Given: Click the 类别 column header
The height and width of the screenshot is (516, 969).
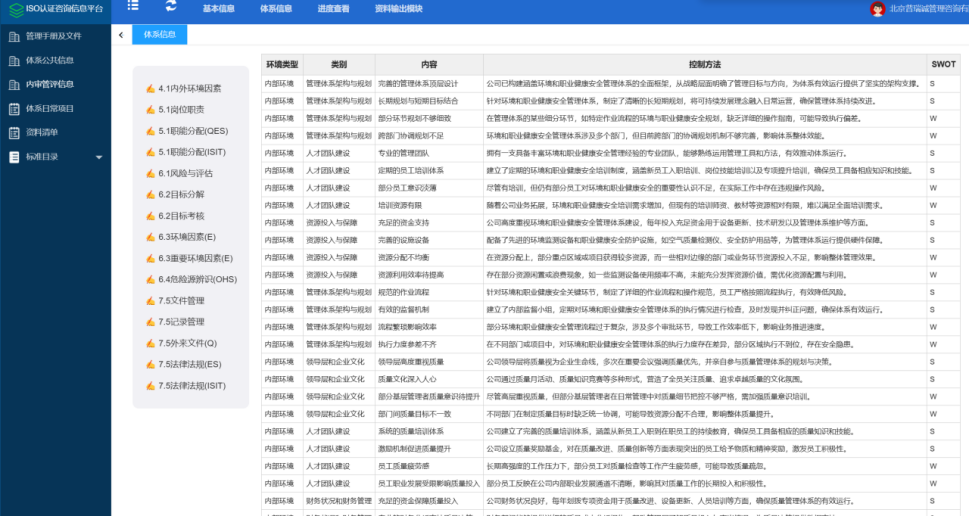Looking at the screenshot, I should click(339, 64).
